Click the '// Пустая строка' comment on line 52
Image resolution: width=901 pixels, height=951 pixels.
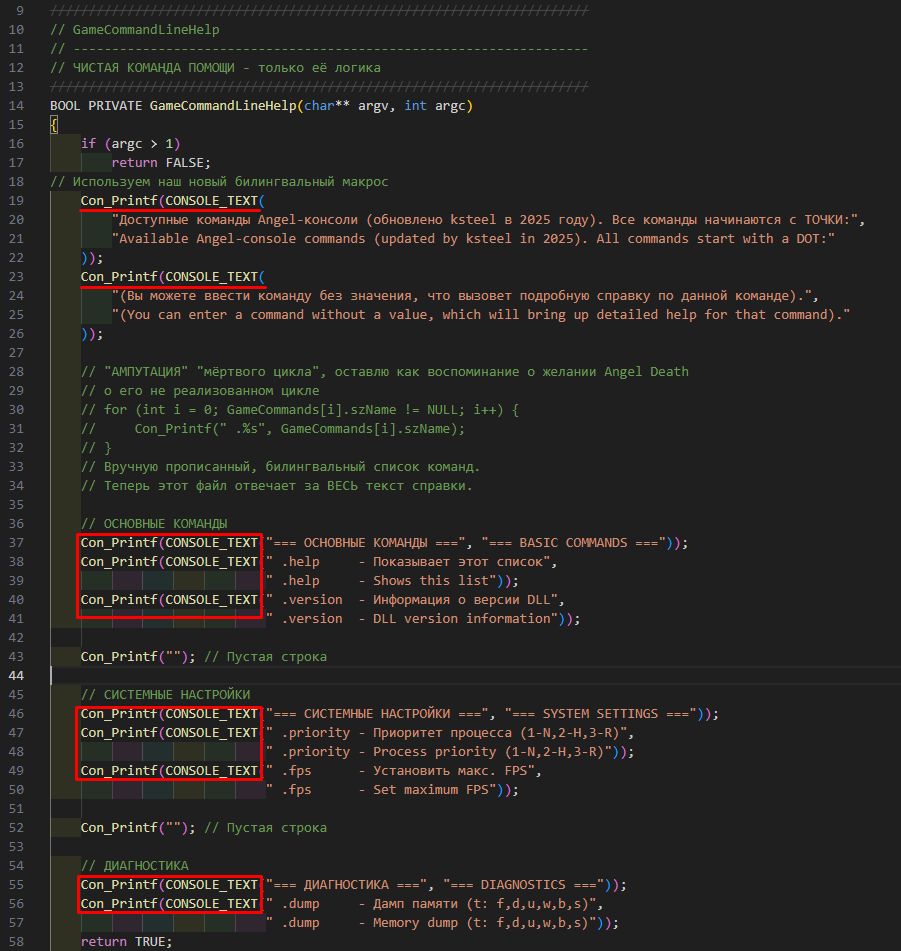click(x=265, y=828)
